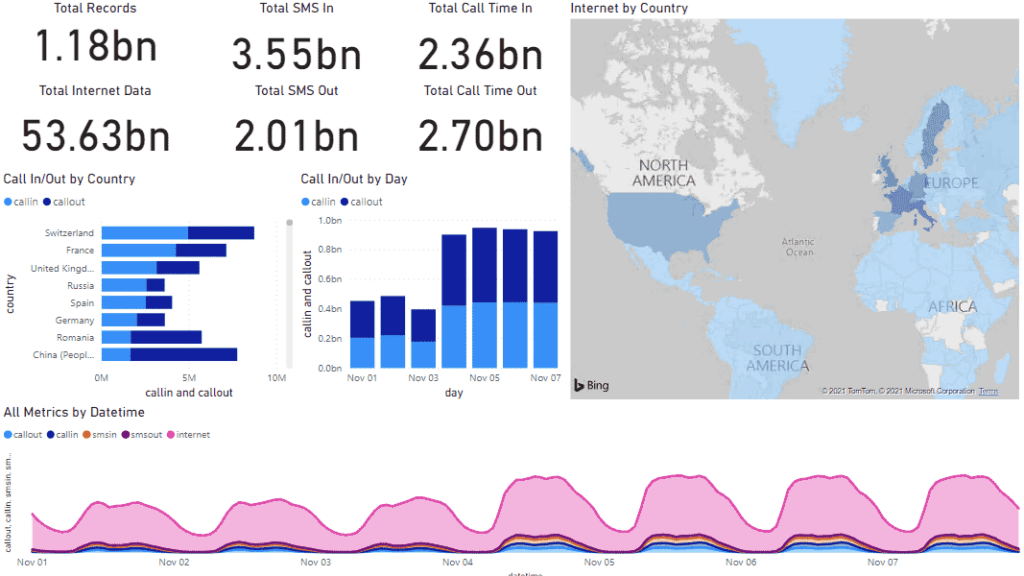
Task: Select the Nov 05 stacked column
Action: (485, 298)
